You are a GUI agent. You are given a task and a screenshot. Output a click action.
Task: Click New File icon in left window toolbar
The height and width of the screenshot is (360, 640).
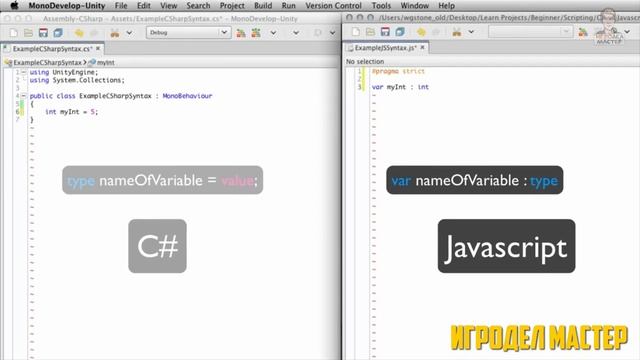click(x=13, y=33)
